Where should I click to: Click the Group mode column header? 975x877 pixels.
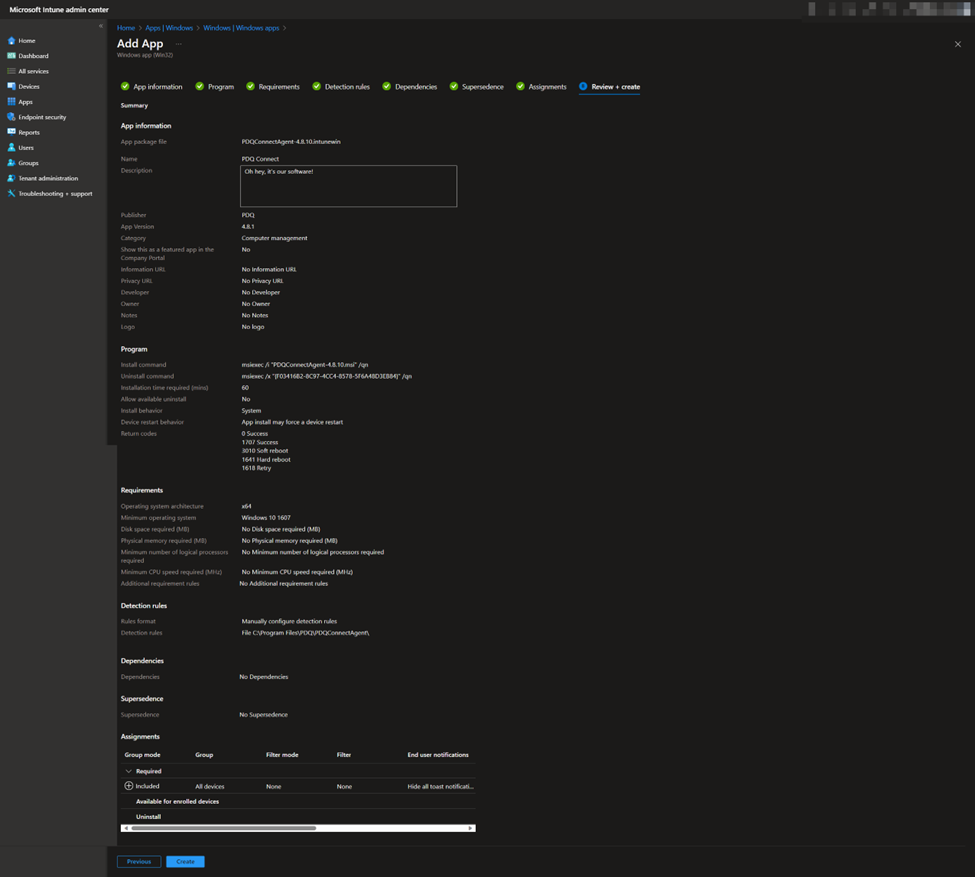[x=142, y=755]
